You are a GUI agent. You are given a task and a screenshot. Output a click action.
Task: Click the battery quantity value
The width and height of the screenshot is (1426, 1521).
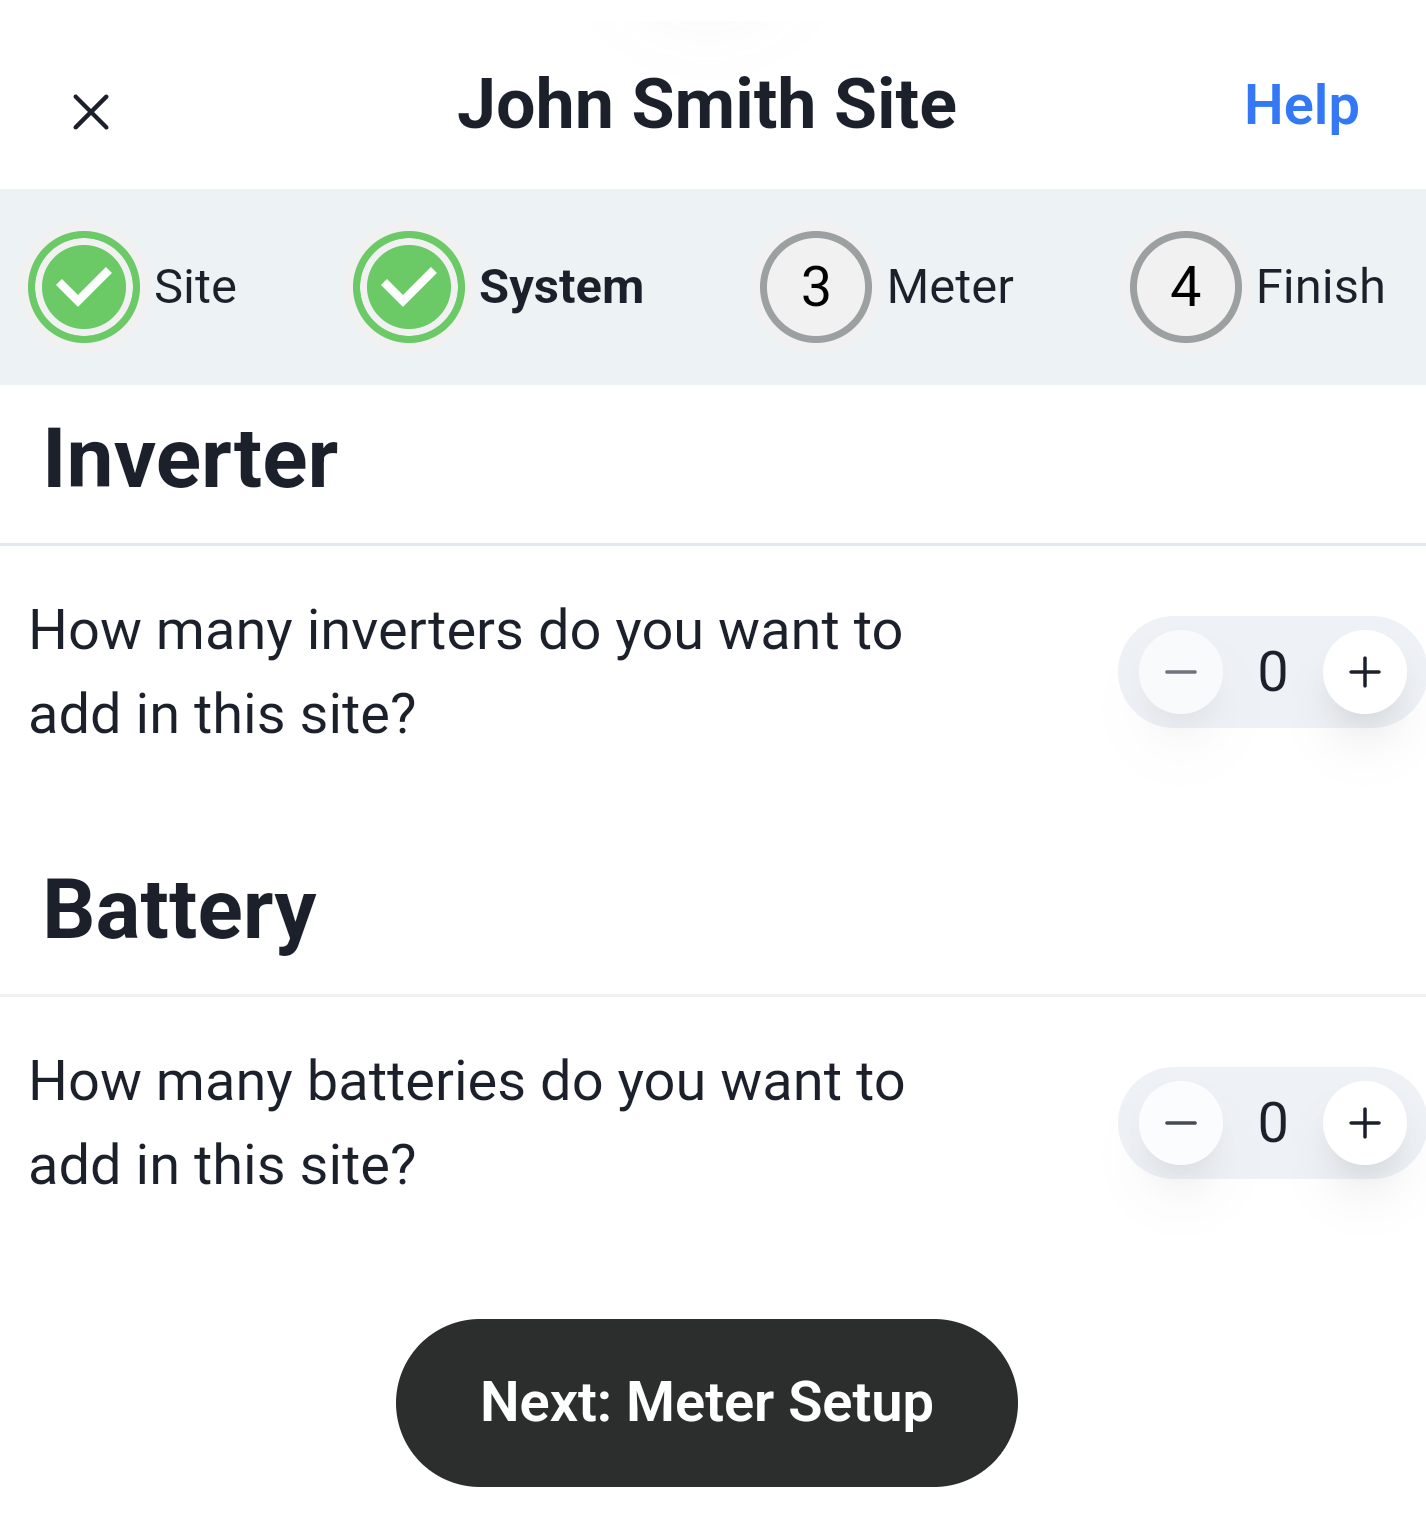coord(1273,1123)
